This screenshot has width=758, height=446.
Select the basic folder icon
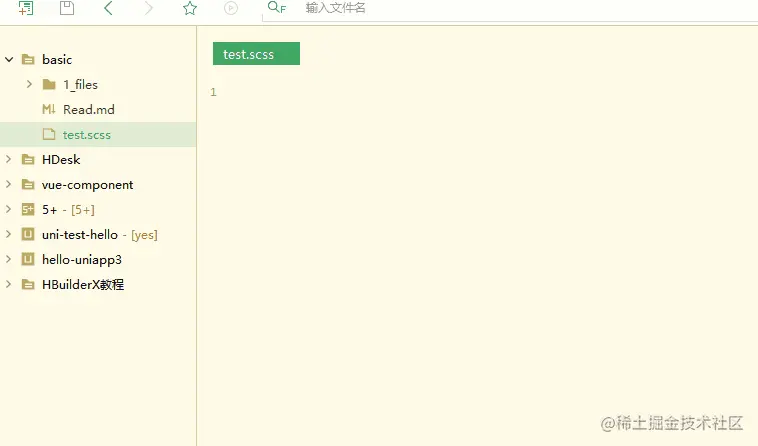[x=29, y=59]
